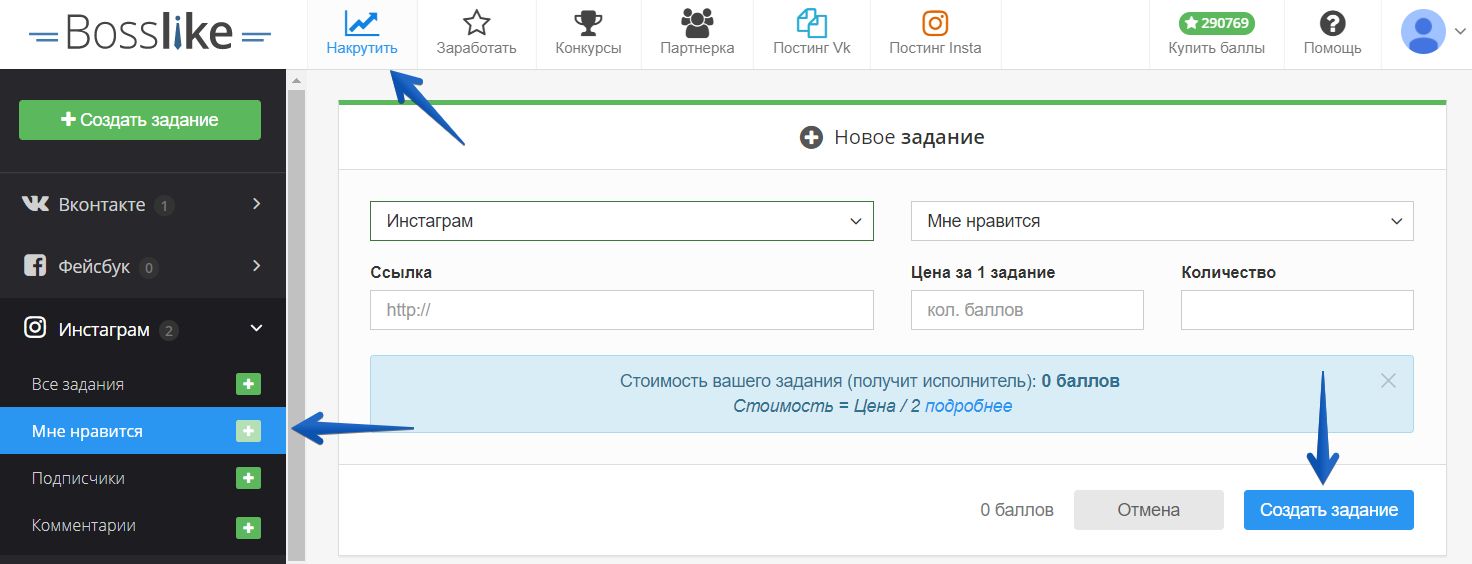Open the подробнее link
The width and height of the screenshot is (1472, 564).
[968, 406]
